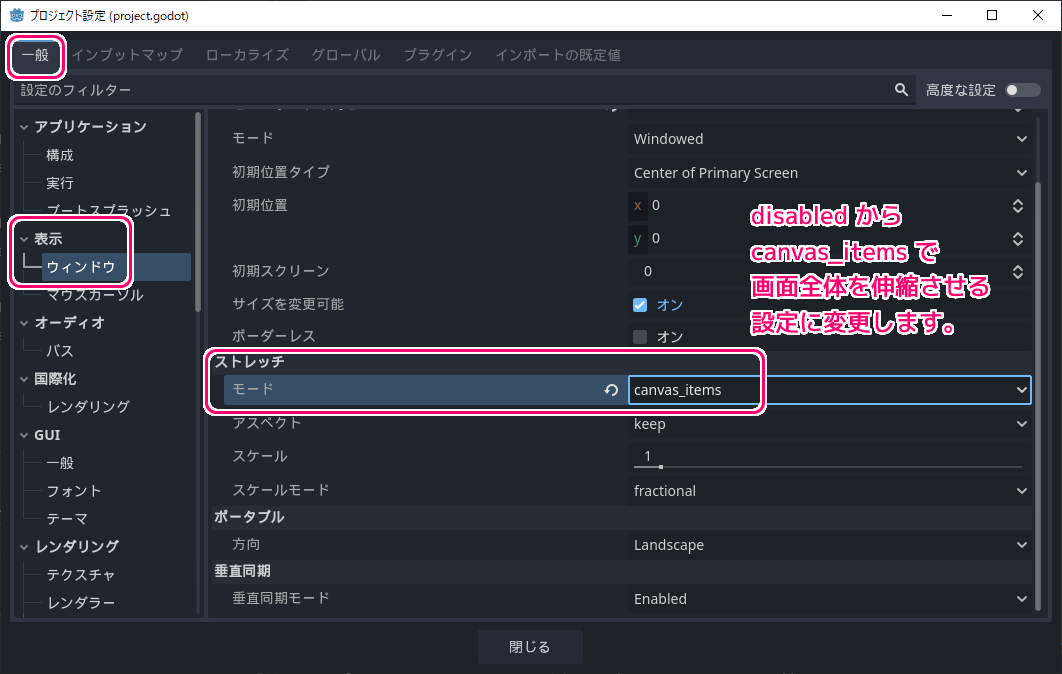Image resolution: width=1062 pixels, height=674 pixels.
Task: Open the canvas_items stretch mode dropdown
Action: pyautogui.click(x=830, y=390)
